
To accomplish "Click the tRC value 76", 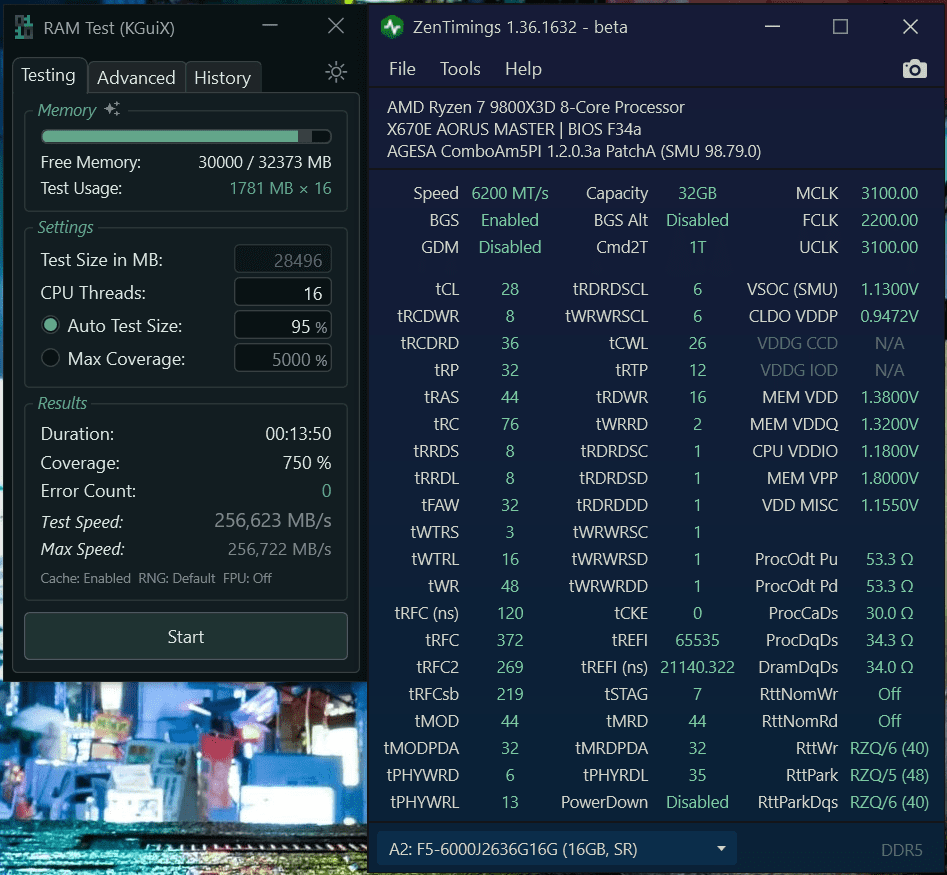I will pyautogui.click(x=510, y=424).
